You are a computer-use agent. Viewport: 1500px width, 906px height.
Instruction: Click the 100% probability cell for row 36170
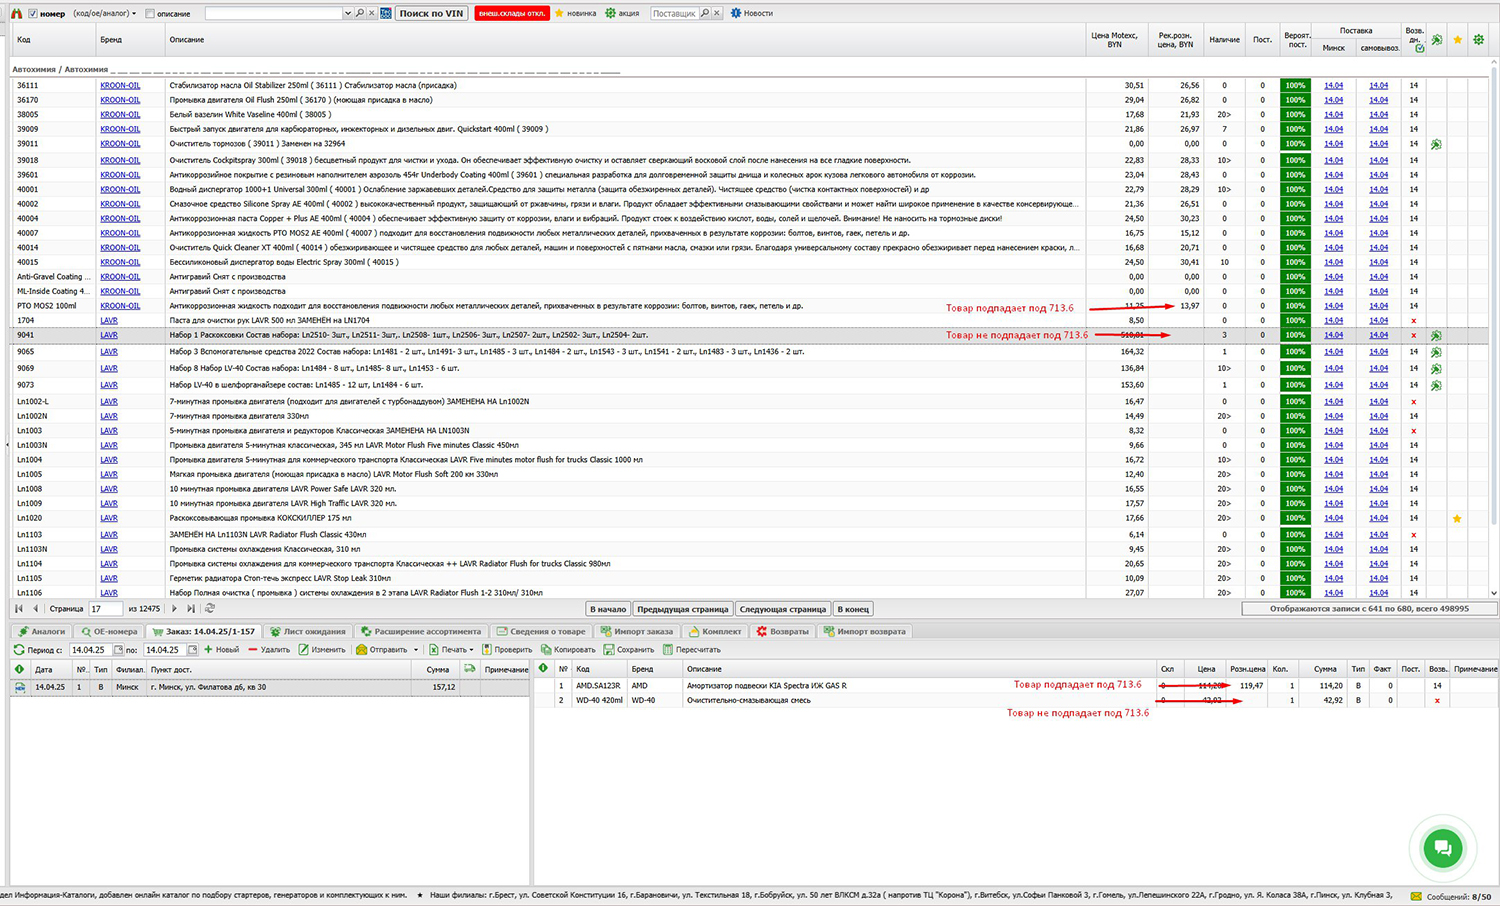tap(1295, 100)
